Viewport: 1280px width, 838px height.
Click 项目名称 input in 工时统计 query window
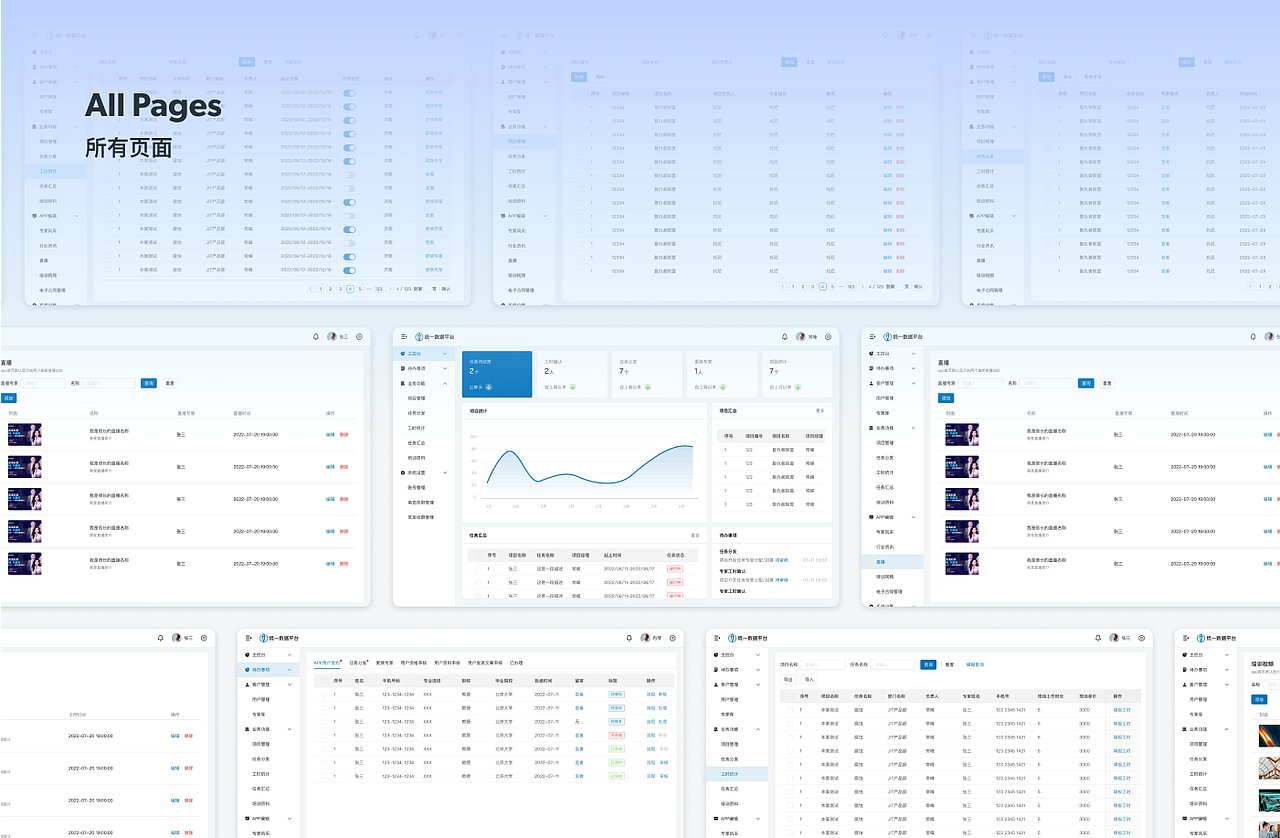pyautogui.click(x=822, y=664)
